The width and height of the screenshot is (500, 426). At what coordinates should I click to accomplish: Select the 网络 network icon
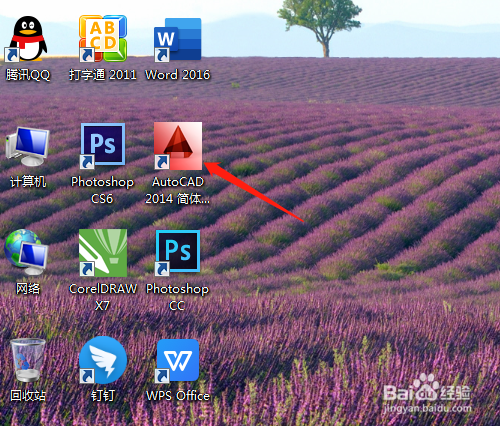click(26, 252)
